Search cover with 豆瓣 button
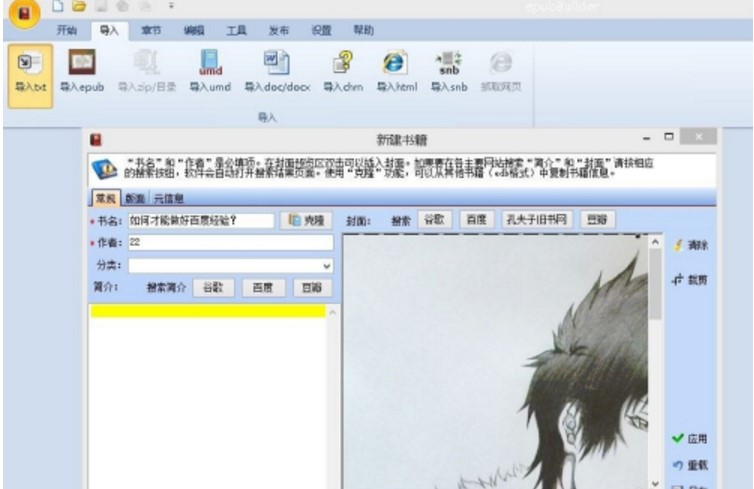Image resolution: width=754 pixels, height=489 pixels. (x=597, y=220)
